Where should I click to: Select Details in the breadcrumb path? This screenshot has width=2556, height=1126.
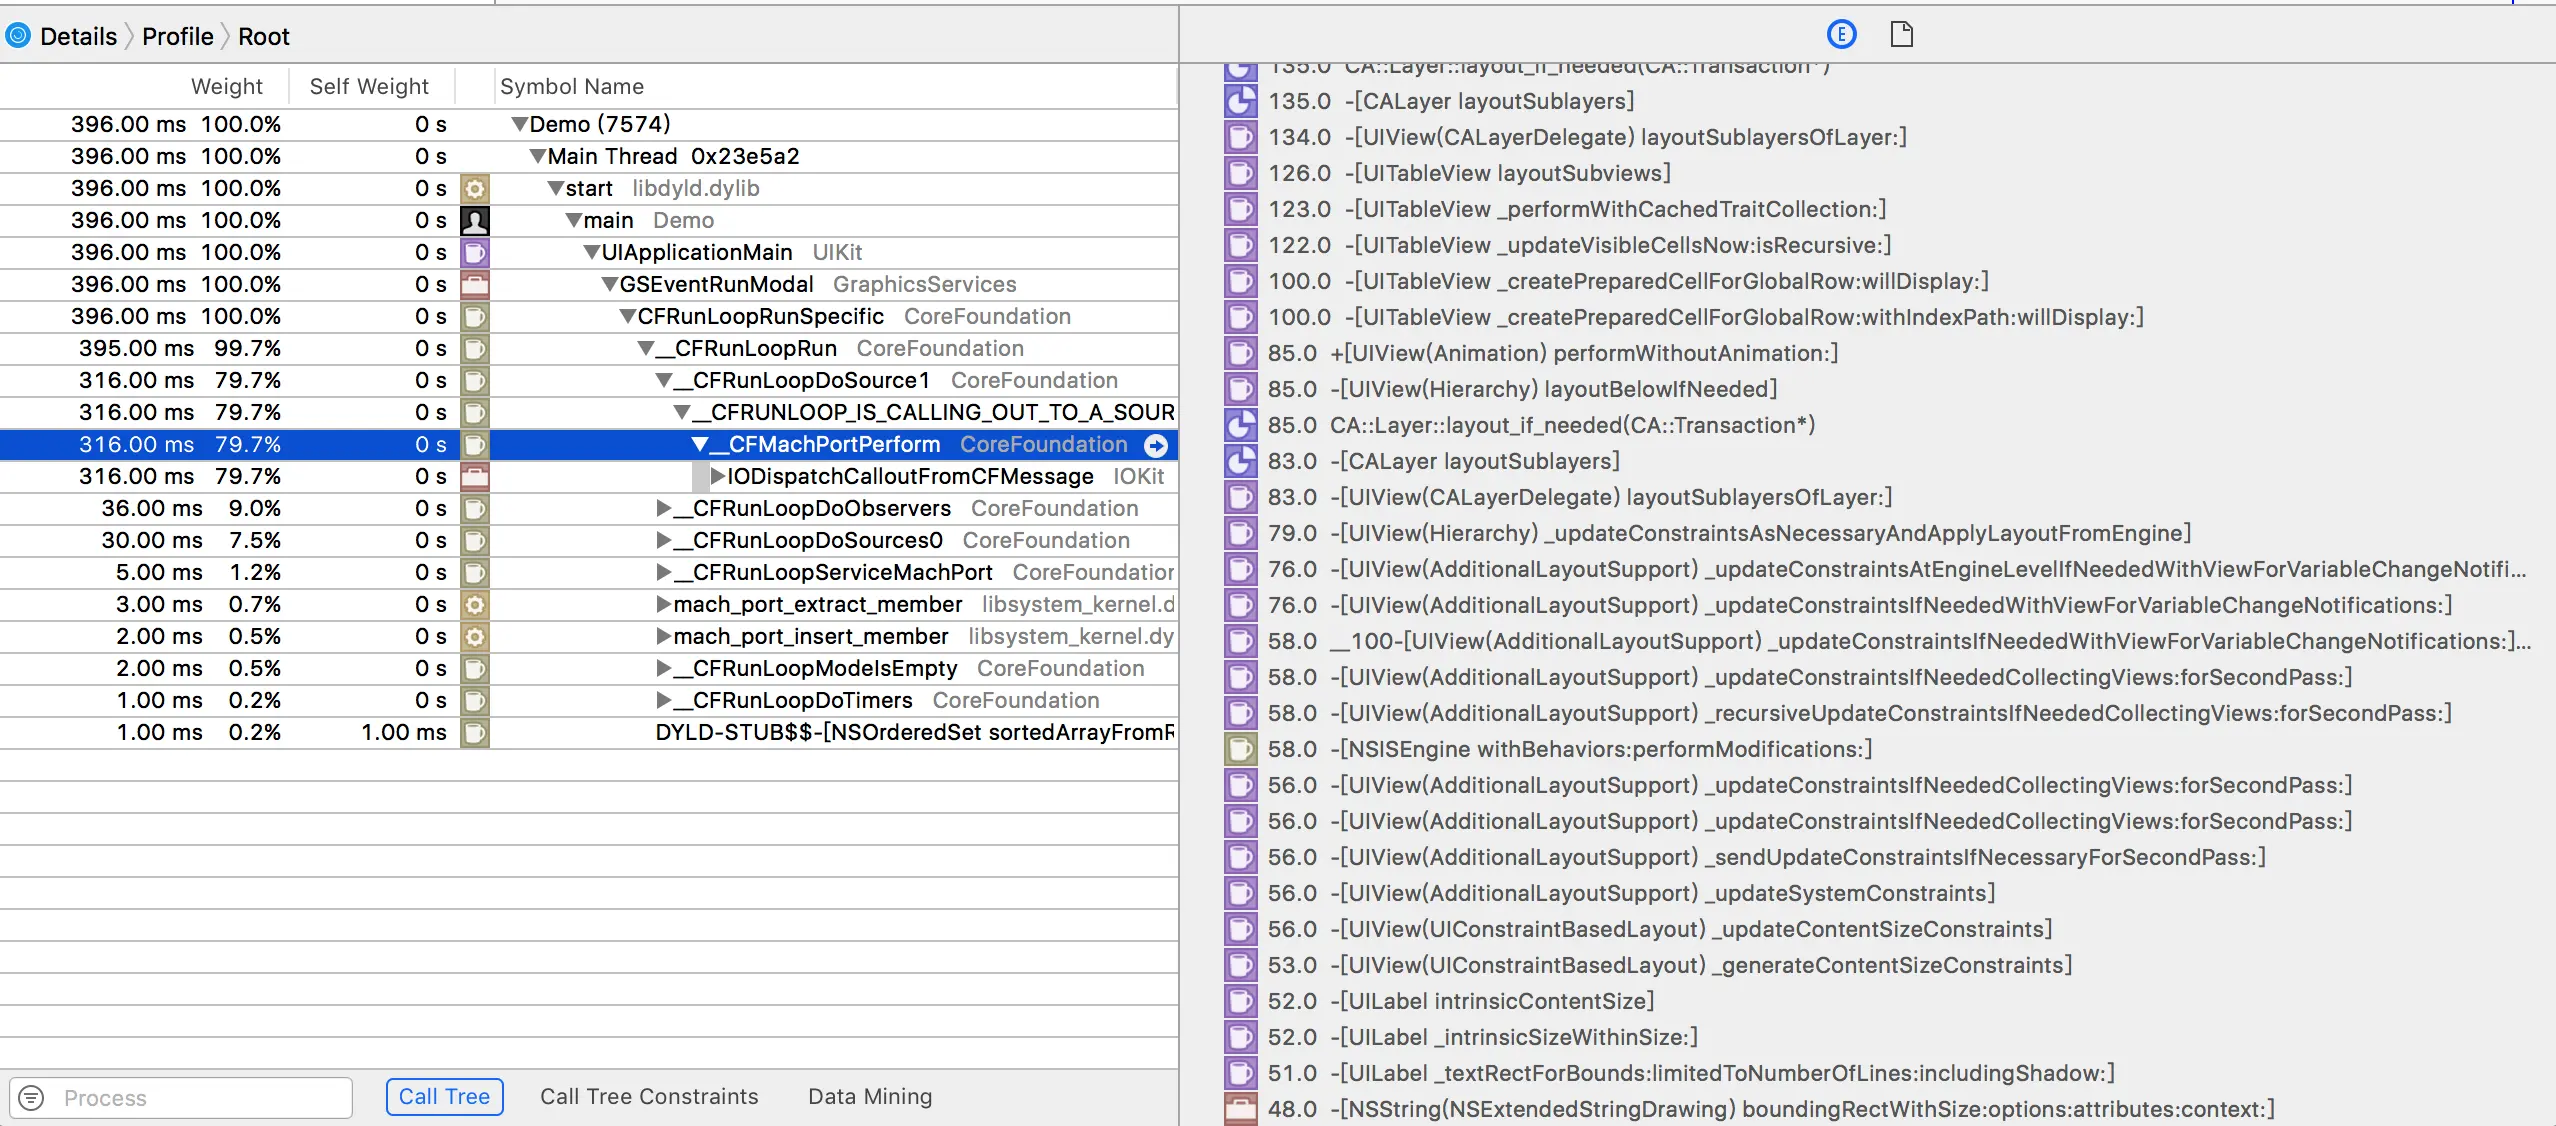click(x=79, y=37)
